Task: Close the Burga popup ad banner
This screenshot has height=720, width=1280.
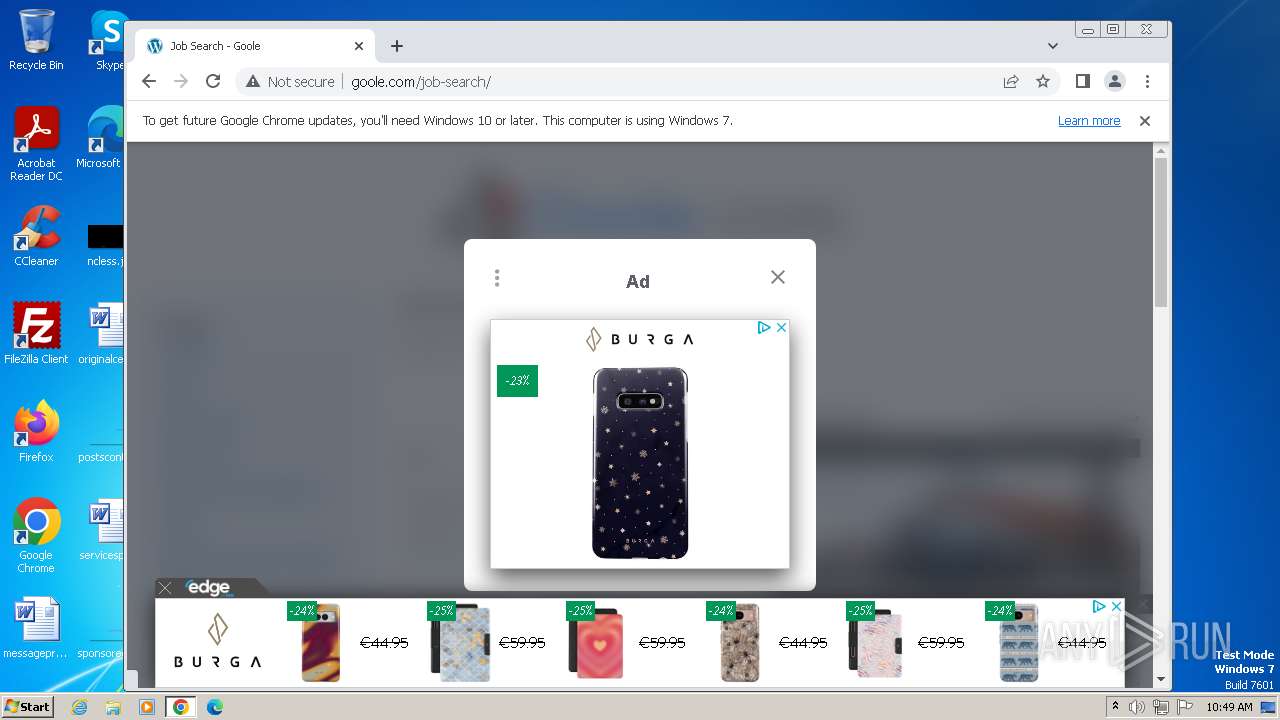Action: 782,328
